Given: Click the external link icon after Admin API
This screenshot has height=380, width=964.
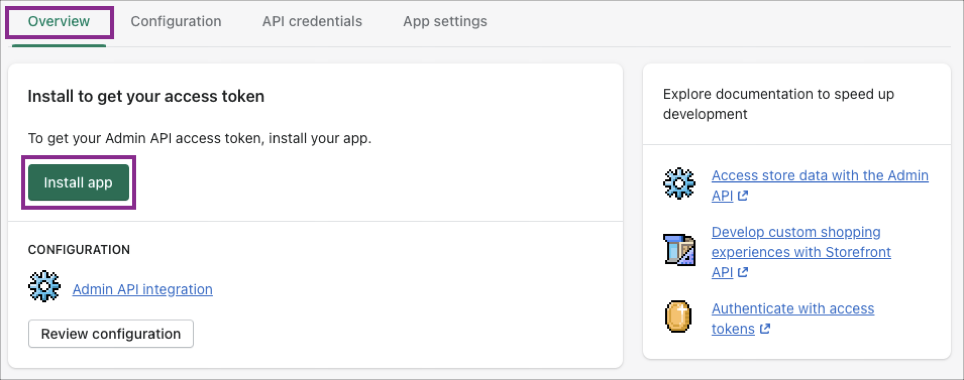Looking at the screenshot, I should [743, 196].
